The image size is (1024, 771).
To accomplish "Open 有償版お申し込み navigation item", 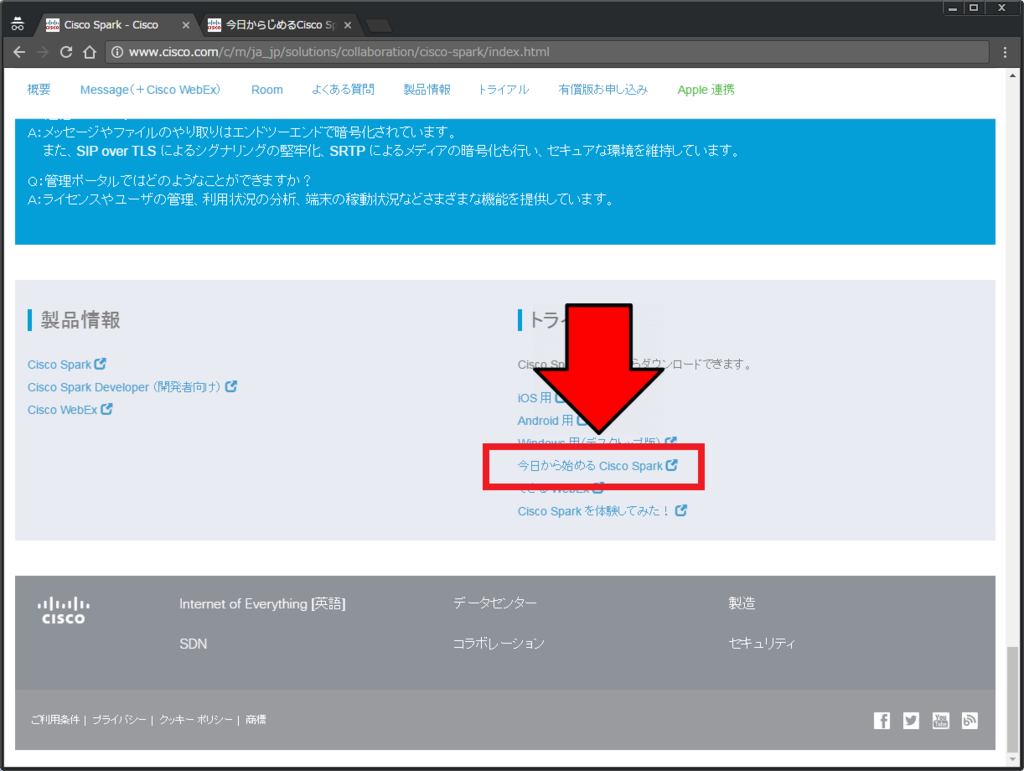I will [603, 89].
